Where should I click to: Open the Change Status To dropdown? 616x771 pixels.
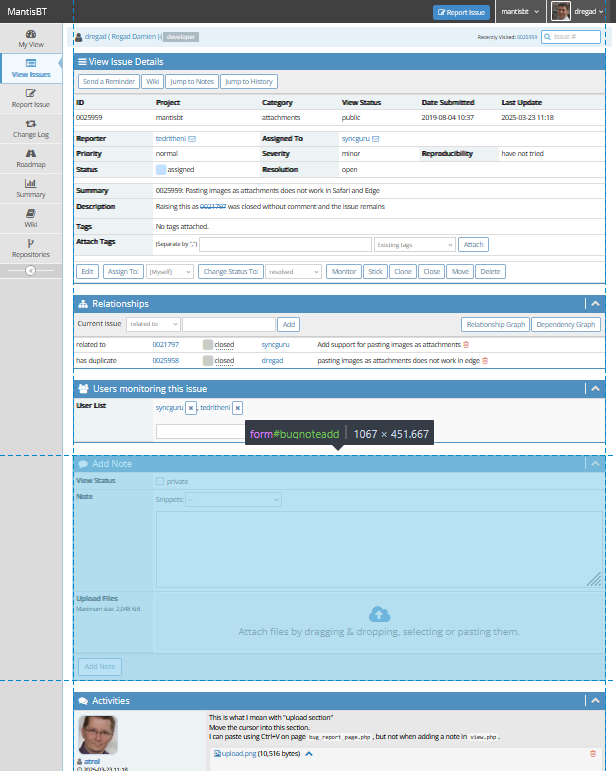coord(294,271)
